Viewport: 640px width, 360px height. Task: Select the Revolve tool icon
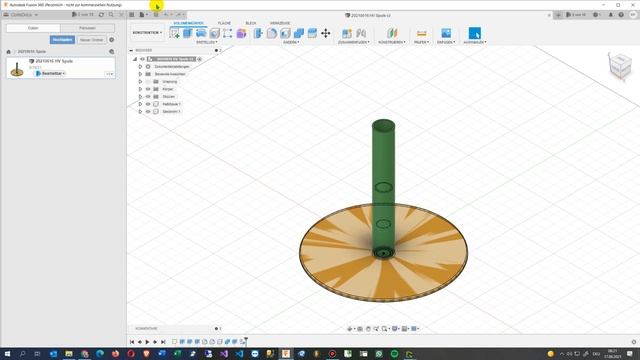click(x=201, y=33)
